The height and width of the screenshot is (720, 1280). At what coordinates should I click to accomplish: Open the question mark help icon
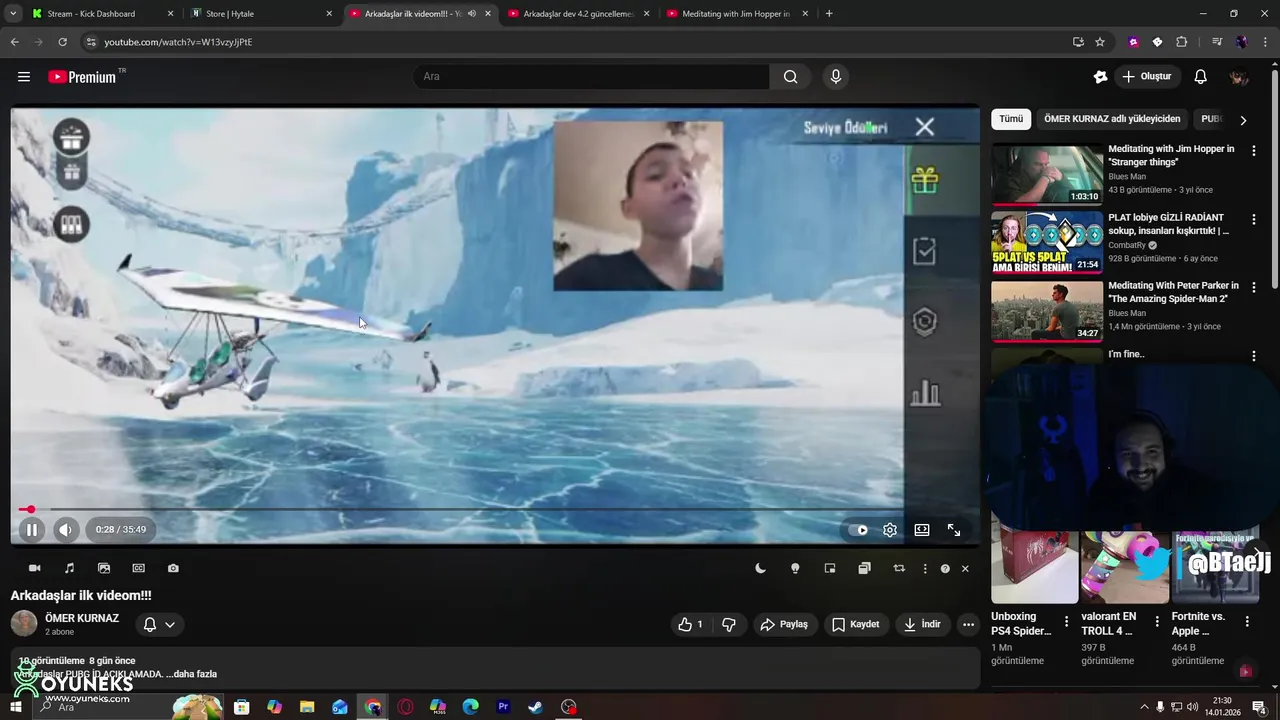(945, 568)
